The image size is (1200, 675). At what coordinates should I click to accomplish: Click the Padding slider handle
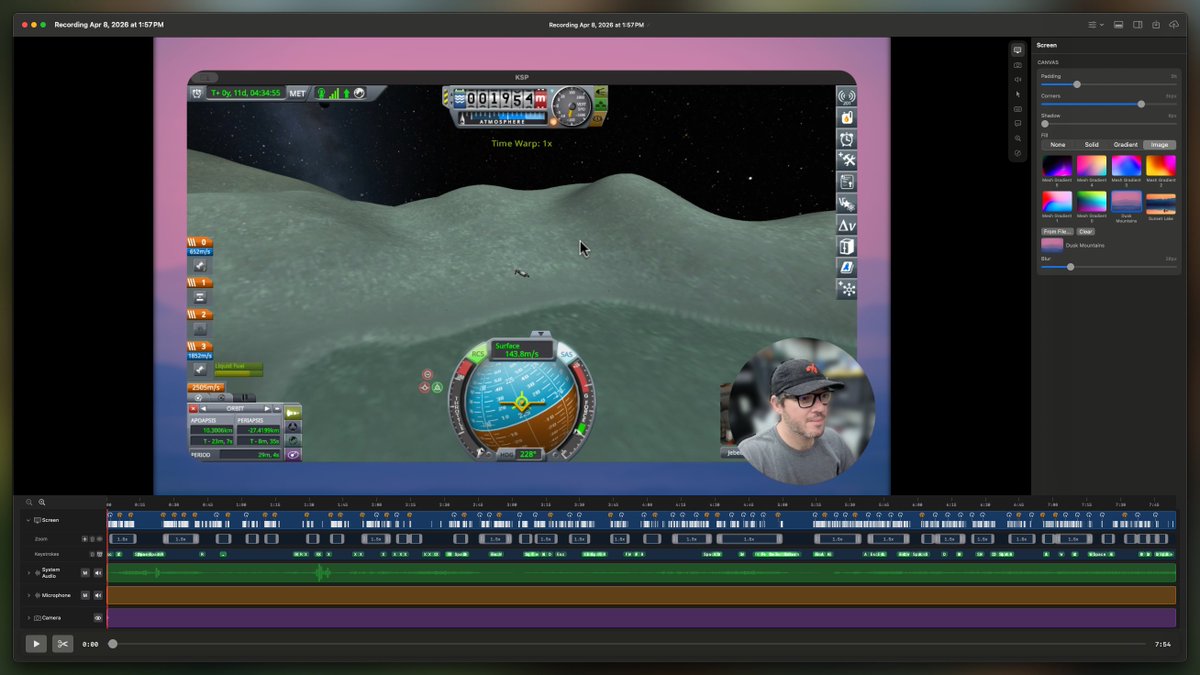coord(1077,84)
